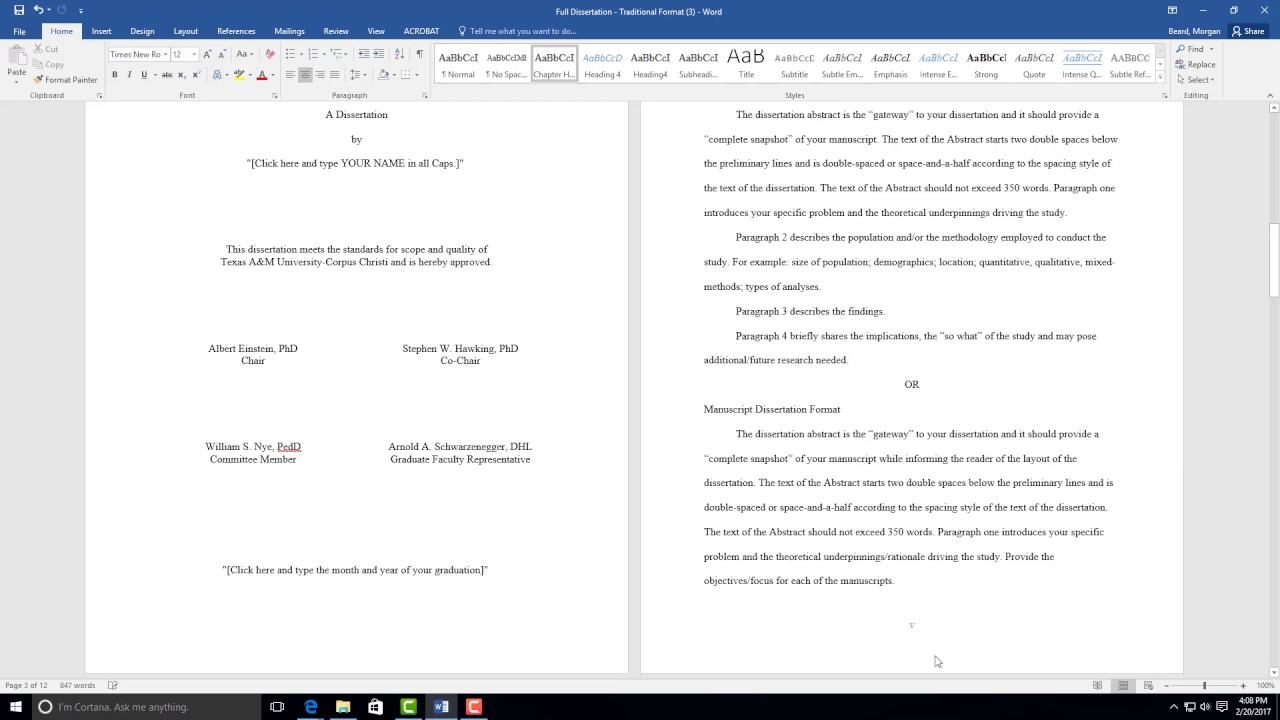This screenshot has height=720, width=1280.
Task: Click the Cortana search box
Action: click(x=145, y=707)
